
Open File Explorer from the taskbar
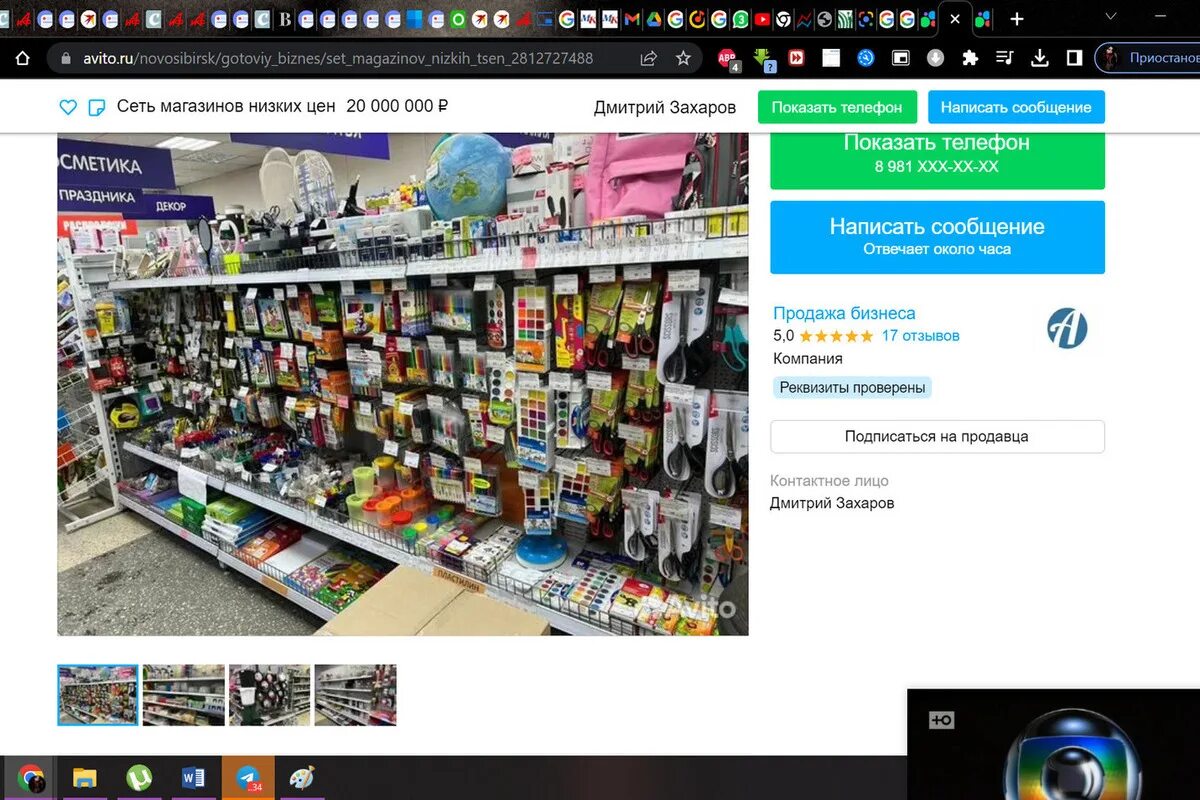(x=85, y=778)
